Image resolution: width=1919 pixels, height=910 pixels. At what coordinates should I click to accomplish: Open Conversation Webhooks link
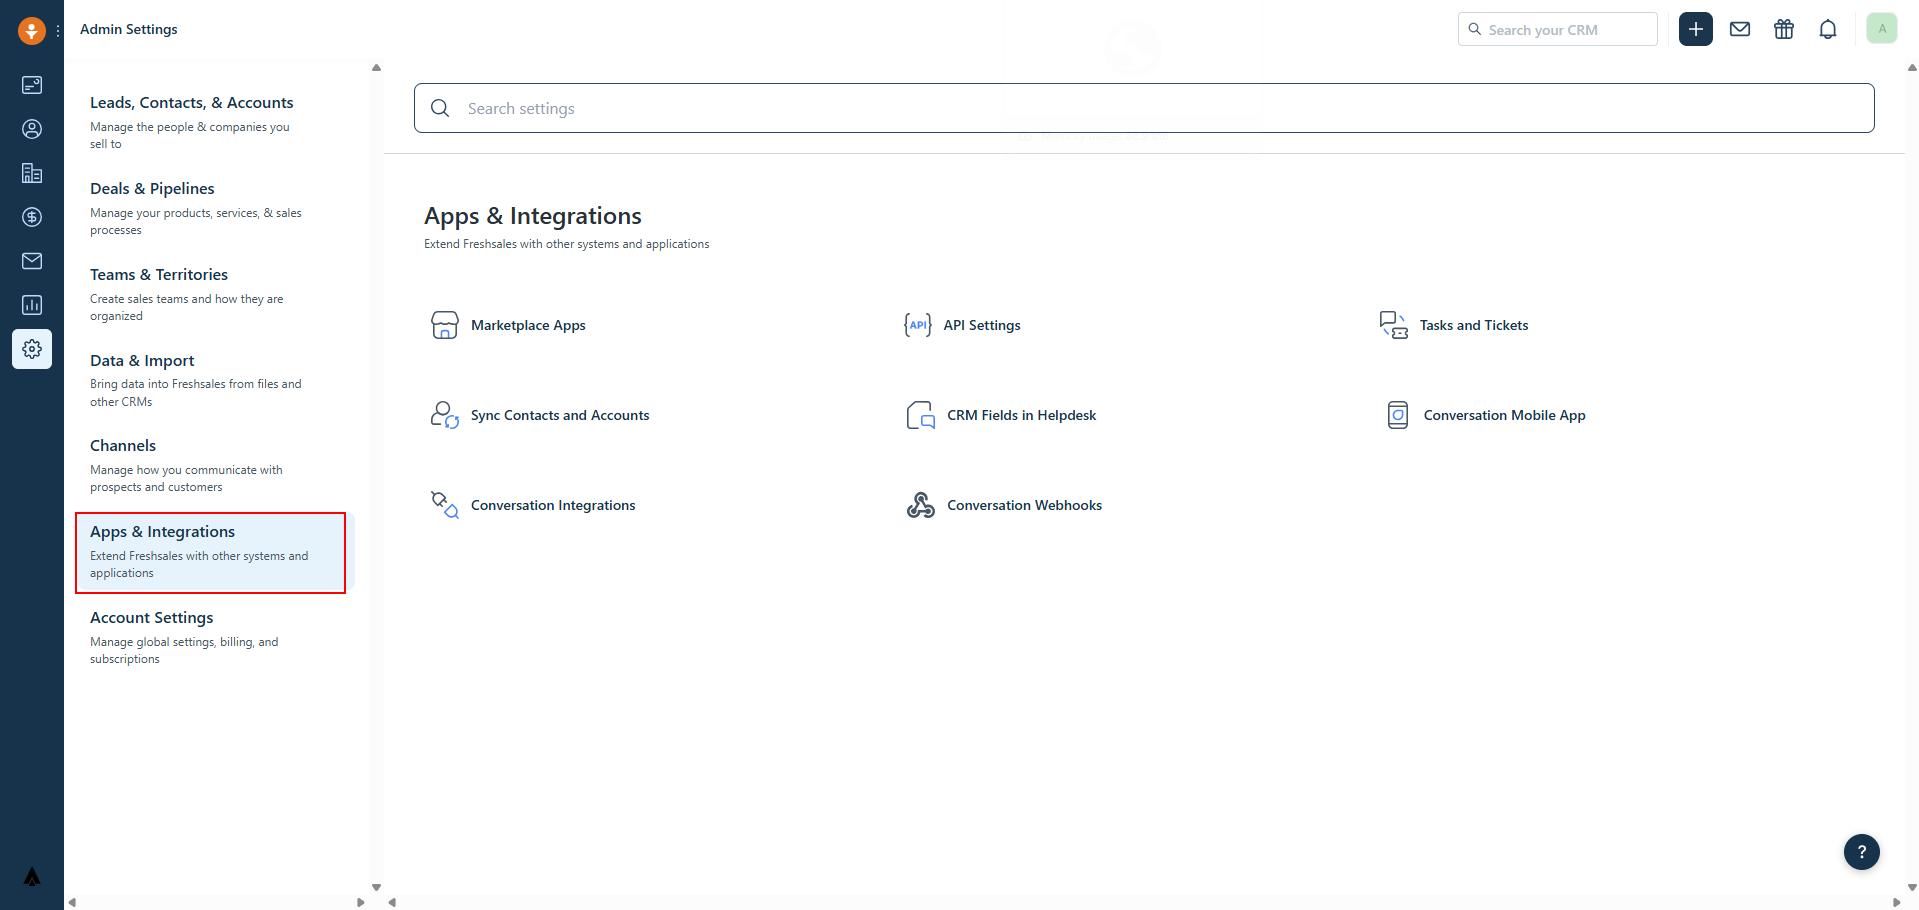tap(1025, 505)
